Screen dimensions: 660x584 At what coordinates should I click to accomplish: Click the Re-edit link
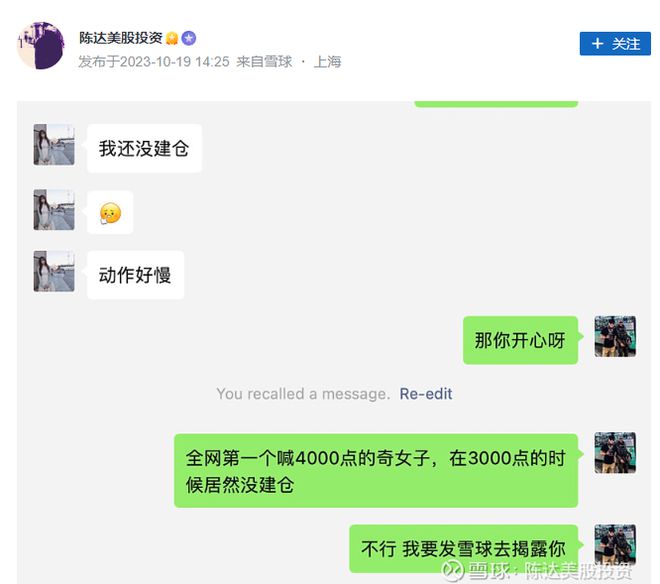pyautogui.click(x=426, y=394)
